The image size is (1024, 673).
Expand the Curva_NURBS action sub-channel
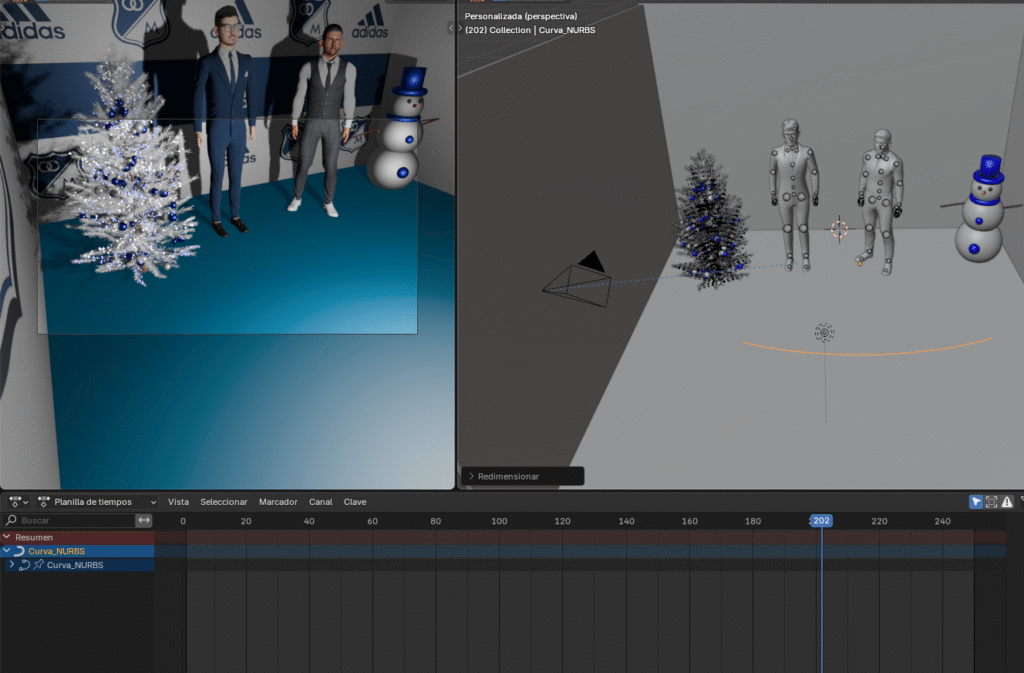tap(12, 565)
